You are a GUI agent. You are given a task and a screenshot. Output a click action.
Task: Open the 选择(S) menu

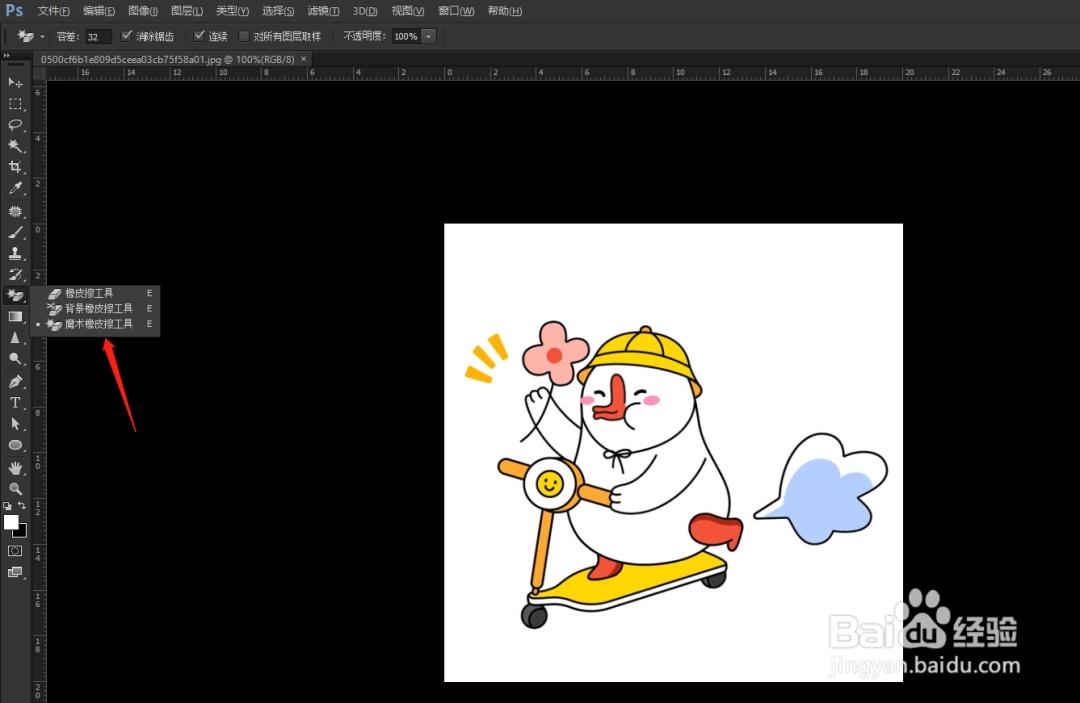coord(278,11)
